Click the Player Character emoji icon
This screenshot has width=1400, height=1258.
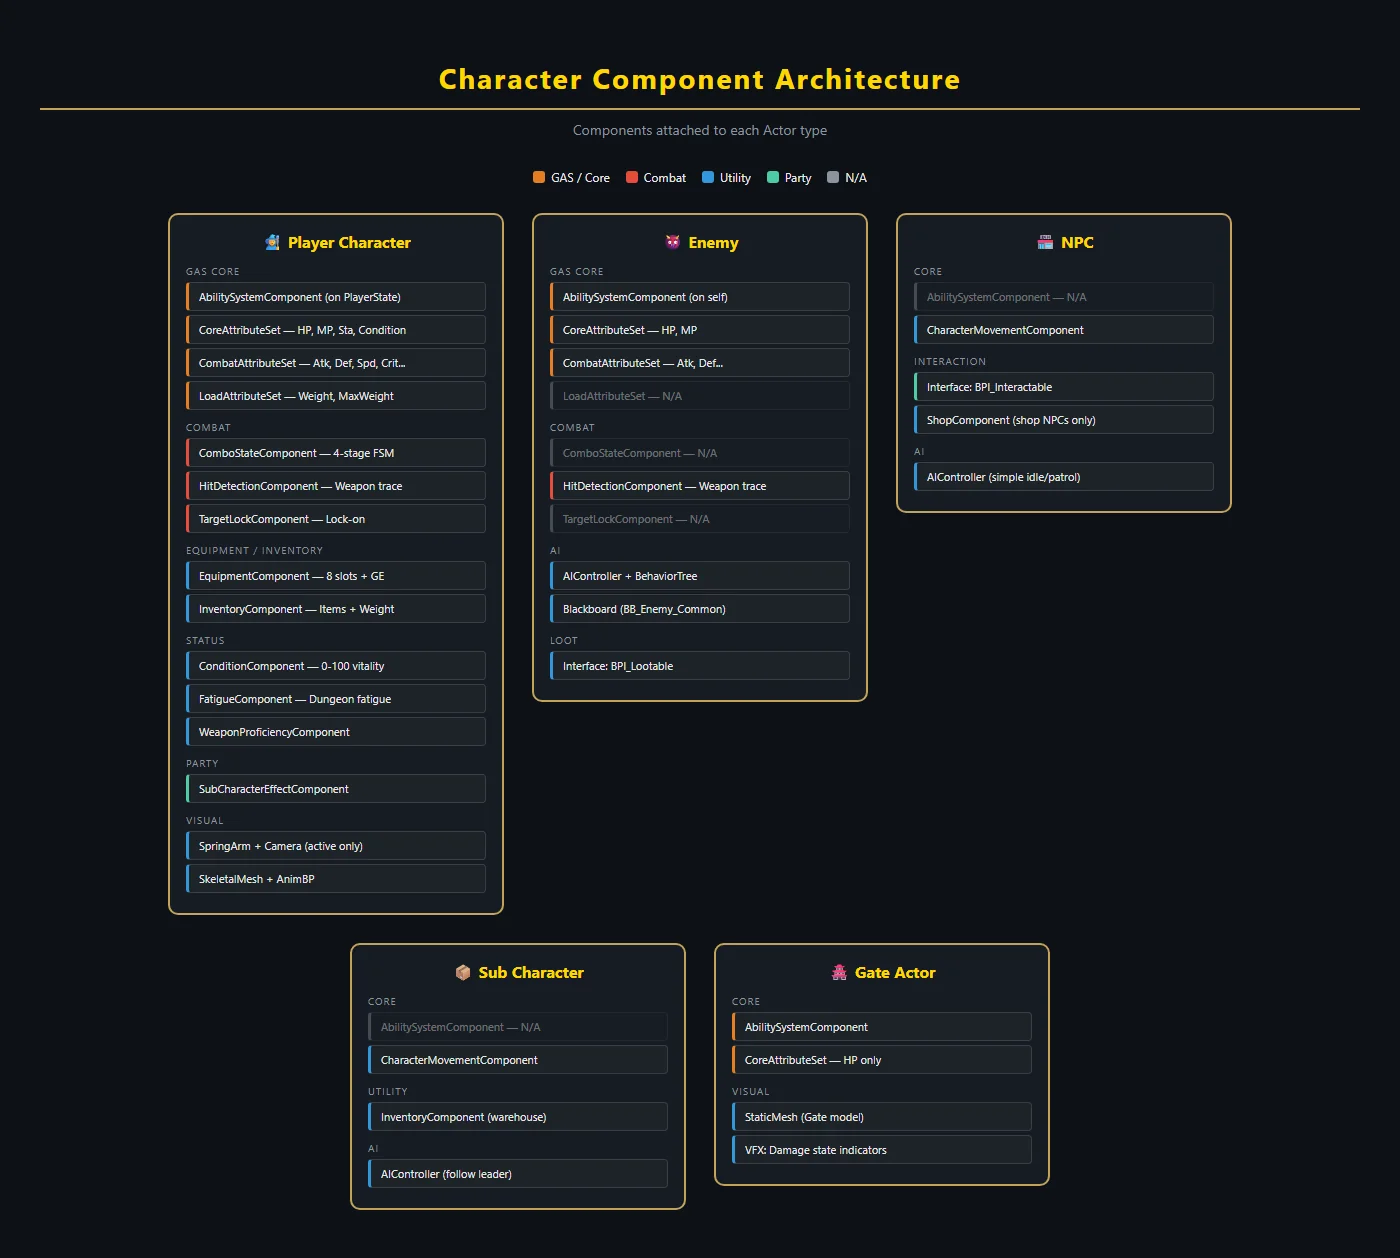(272, 242)
